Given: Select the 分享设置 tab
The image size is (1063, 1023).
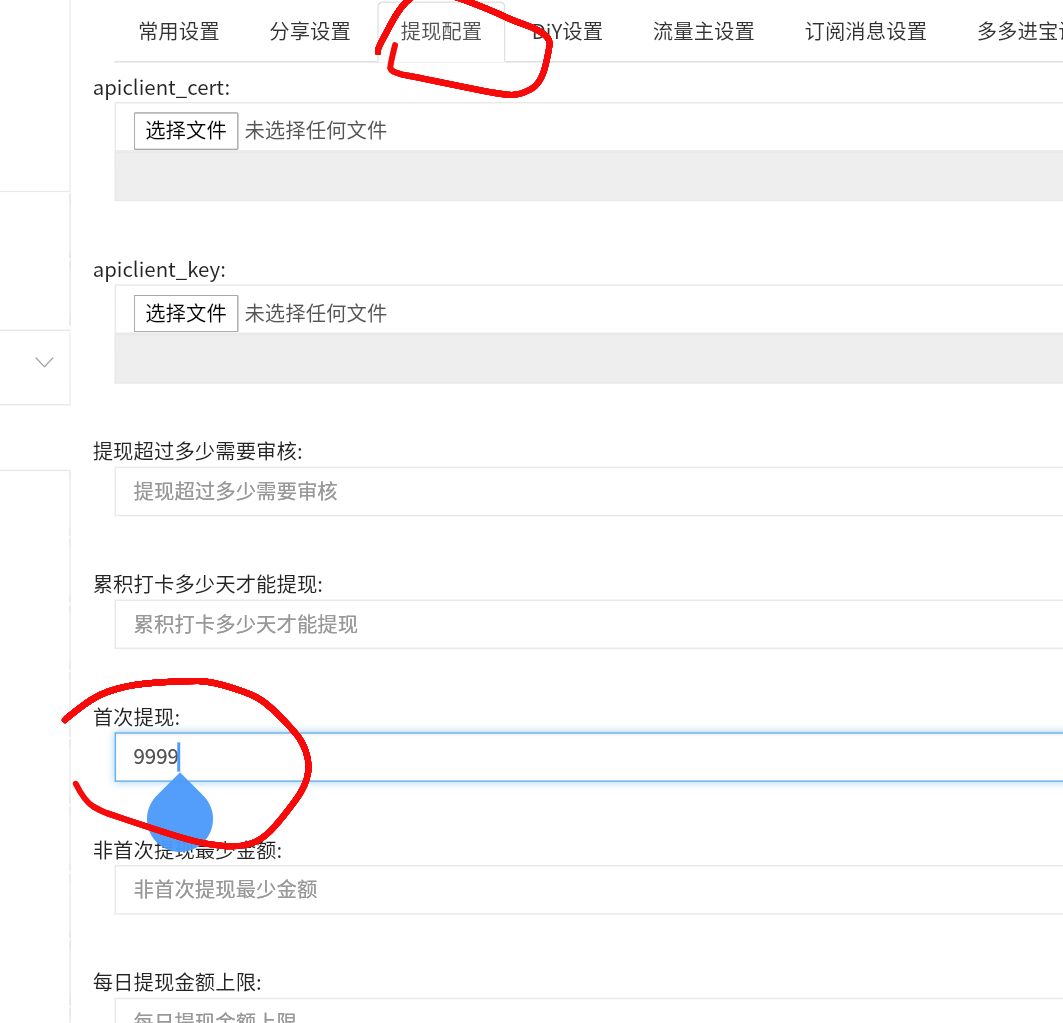Looking at the screenshot, I should click(x=310, y=31).
